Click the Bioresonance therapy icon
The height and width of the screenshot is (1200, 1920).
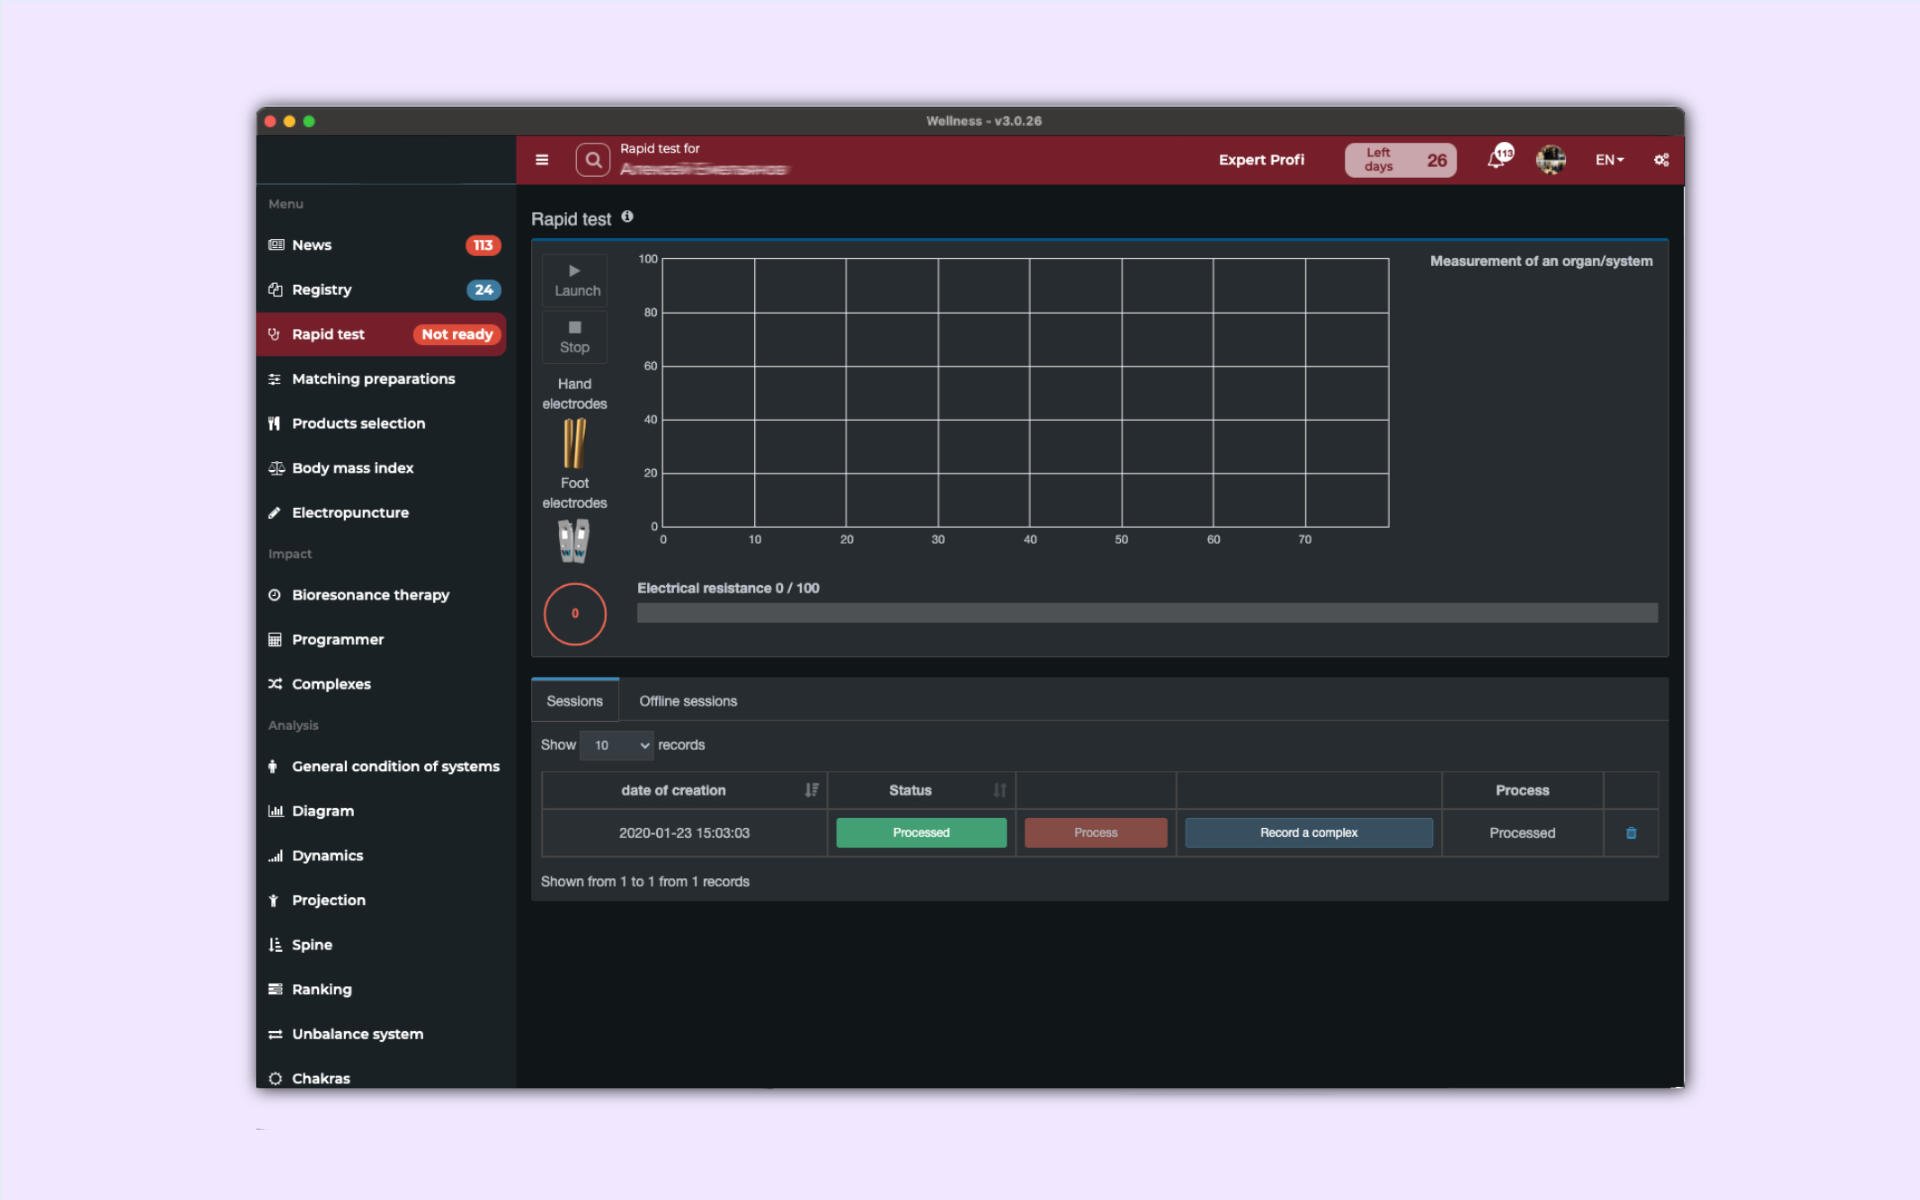[x=274, y=595]
